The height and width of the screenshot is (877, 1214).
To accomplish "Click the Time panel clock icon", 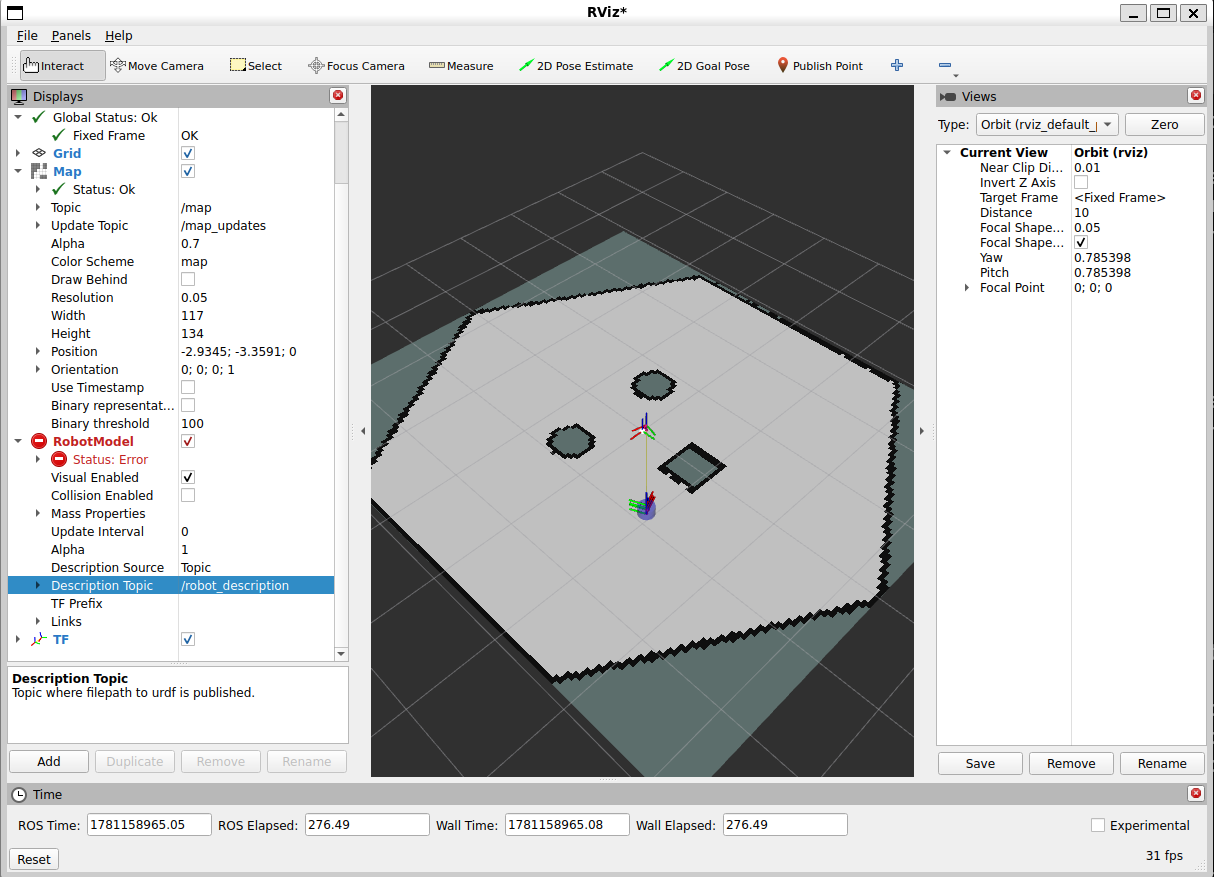I will pos(19,794).
